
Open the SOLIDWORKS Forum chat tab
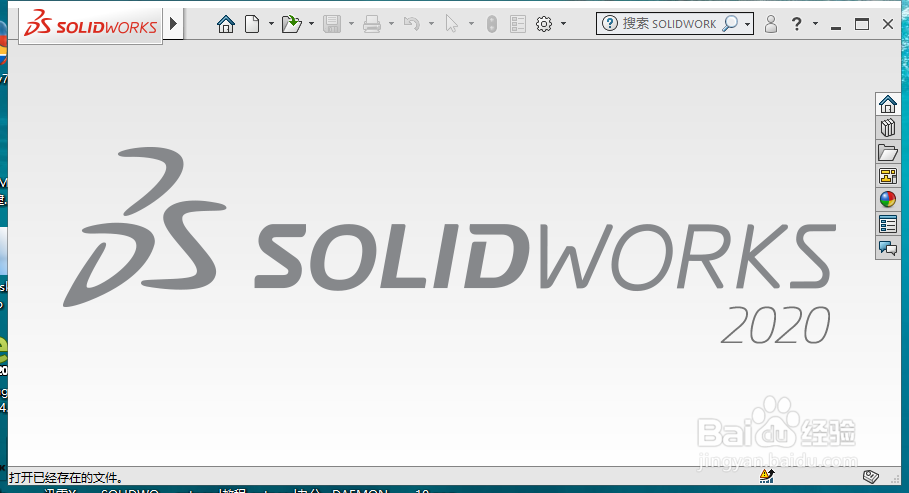point(888,248)
